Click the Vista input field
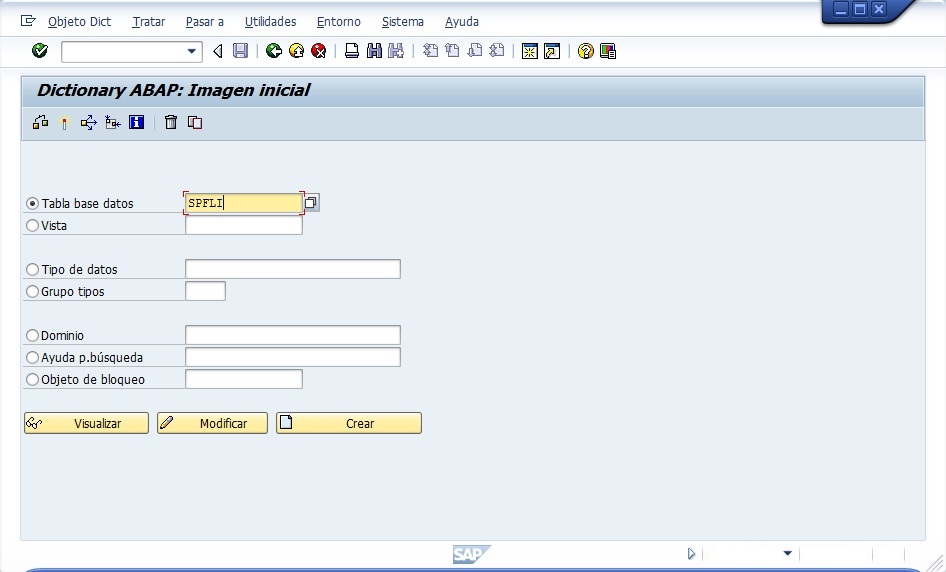This screenshot has height=572, width=946. pyautogui.click(x=244, y=225)
